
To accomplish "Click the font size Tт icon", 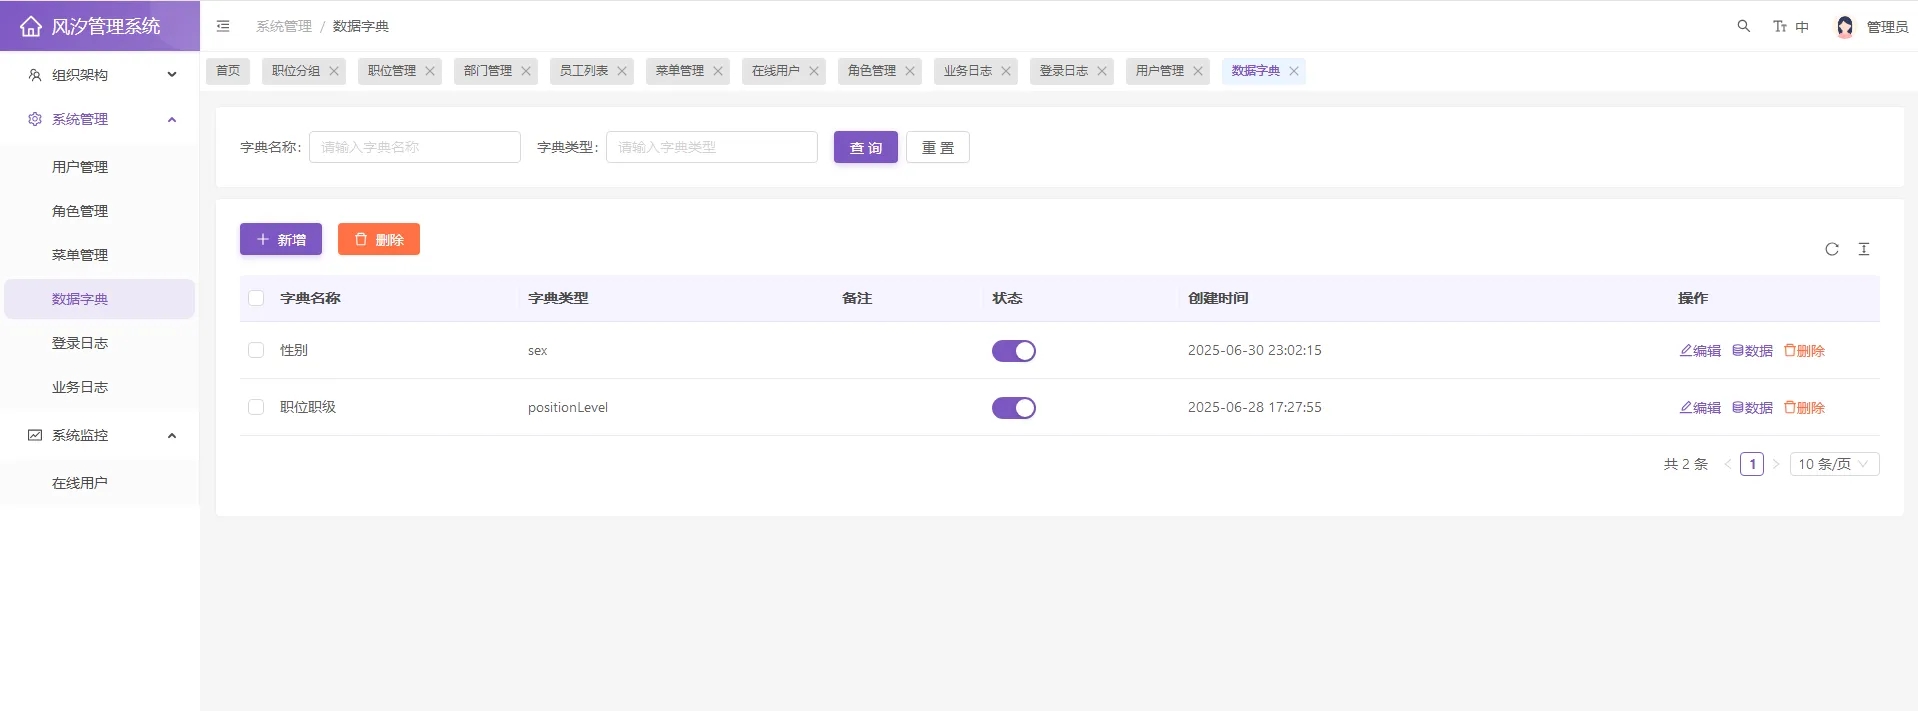I will [x=1779, y=27].
